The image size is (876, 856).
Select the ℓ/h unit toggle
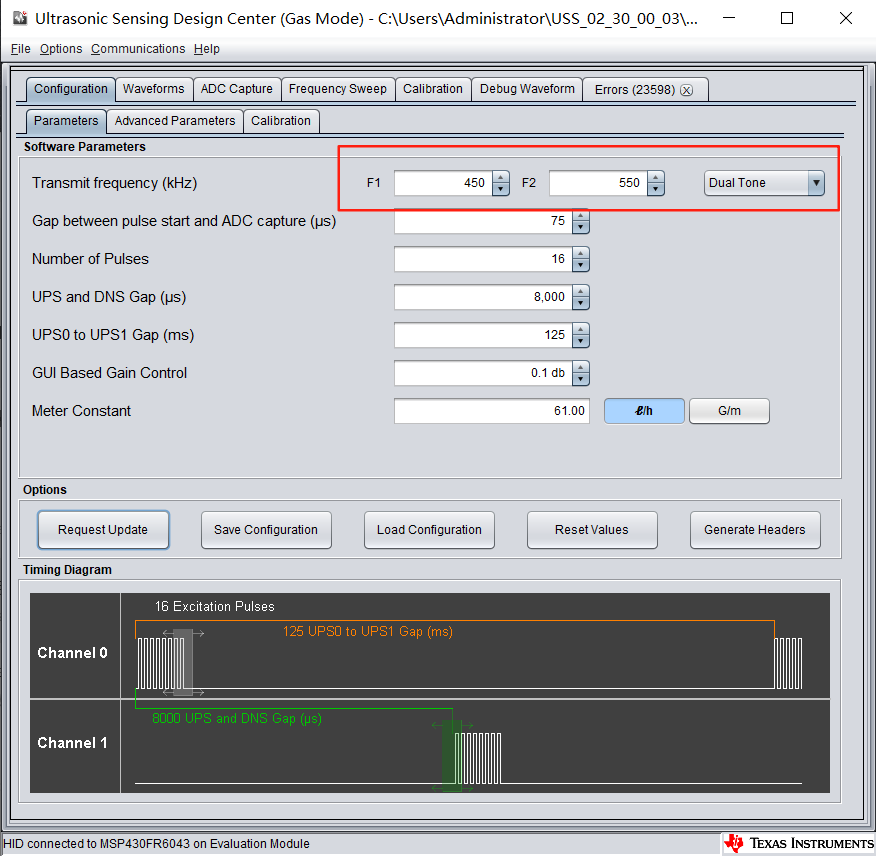point(644,411)
